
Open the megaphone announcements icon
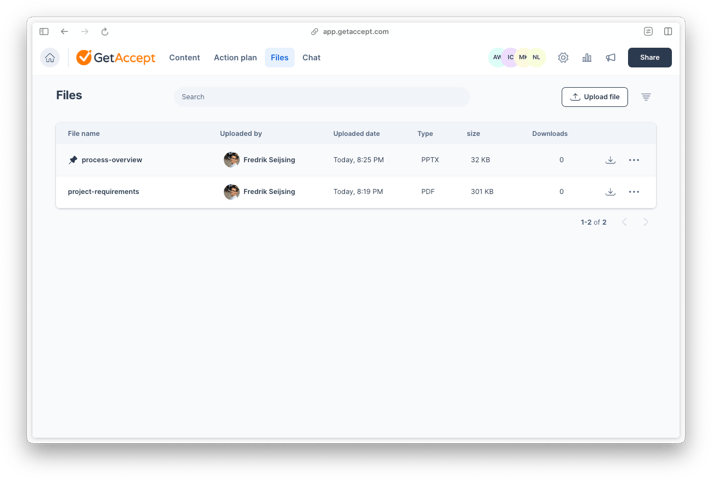tap(611, 58)
